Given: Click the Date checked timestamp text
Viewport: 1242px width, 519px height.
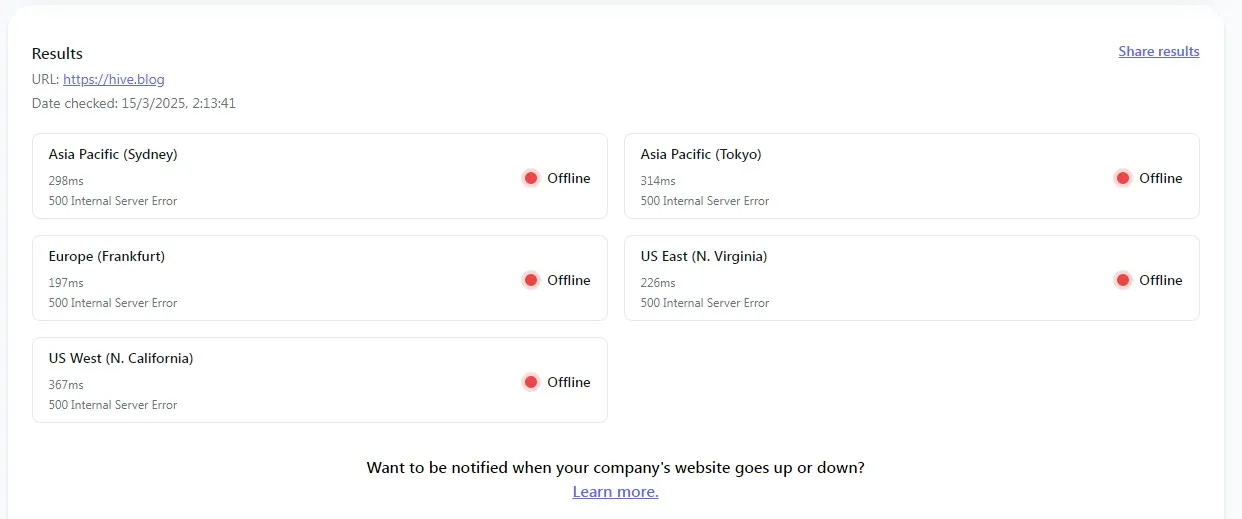Looking at the screenshot, I should click(134, 103).
